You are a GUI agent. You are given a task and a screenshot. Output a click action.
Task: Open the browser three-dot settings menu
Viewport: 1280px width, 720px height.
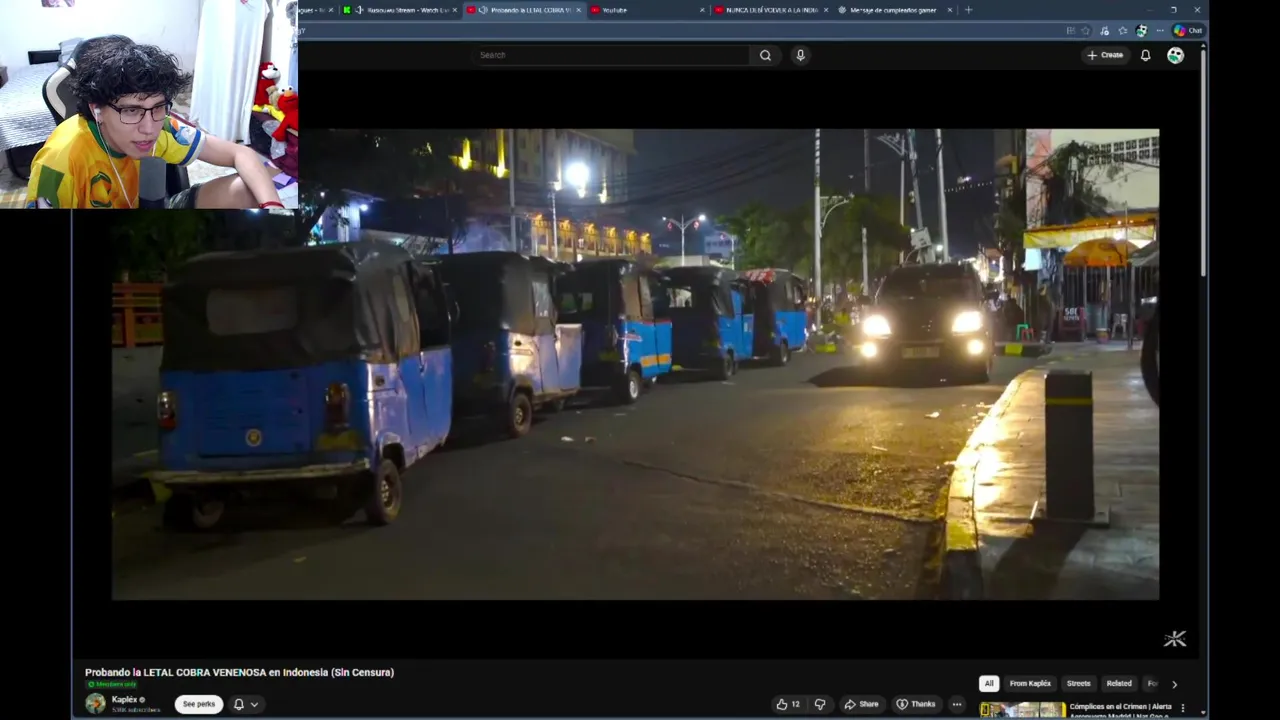(1160, 31)
